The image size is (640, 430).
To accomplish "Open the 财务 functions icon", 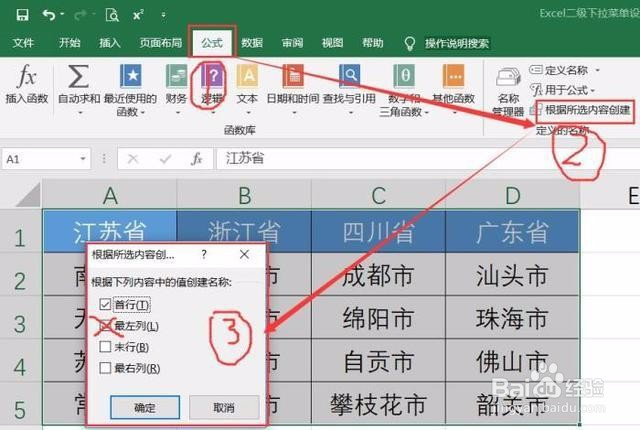I will [176, 75].
